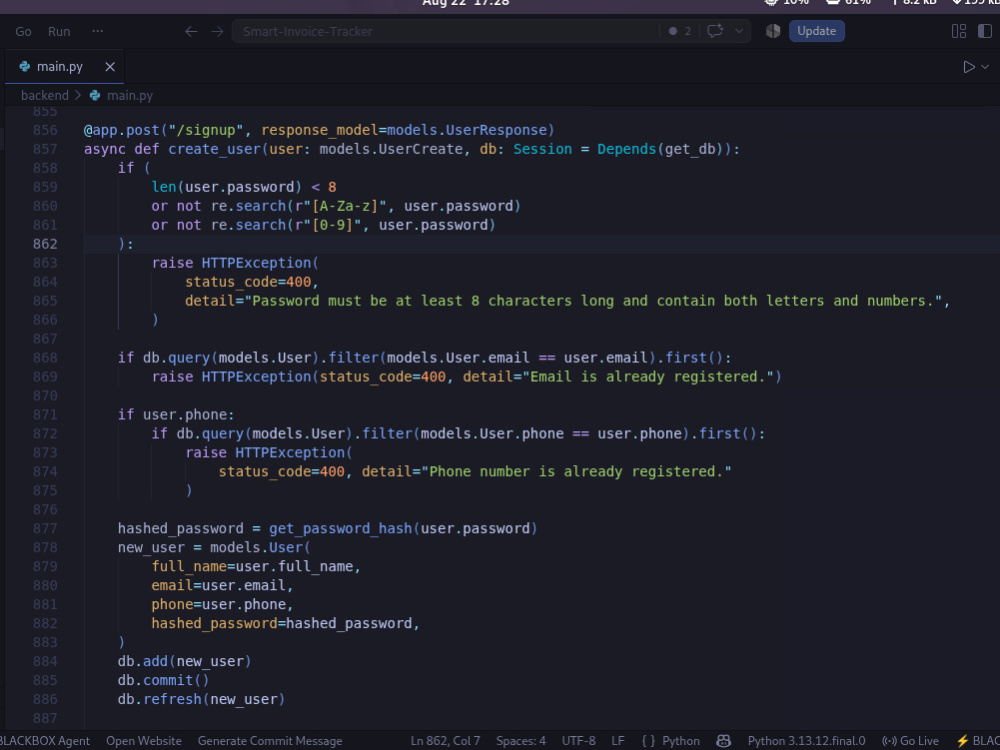The image size is (1000, 750).
Task: Click "Phone number is already registered." string
Action: coord(576,472)
